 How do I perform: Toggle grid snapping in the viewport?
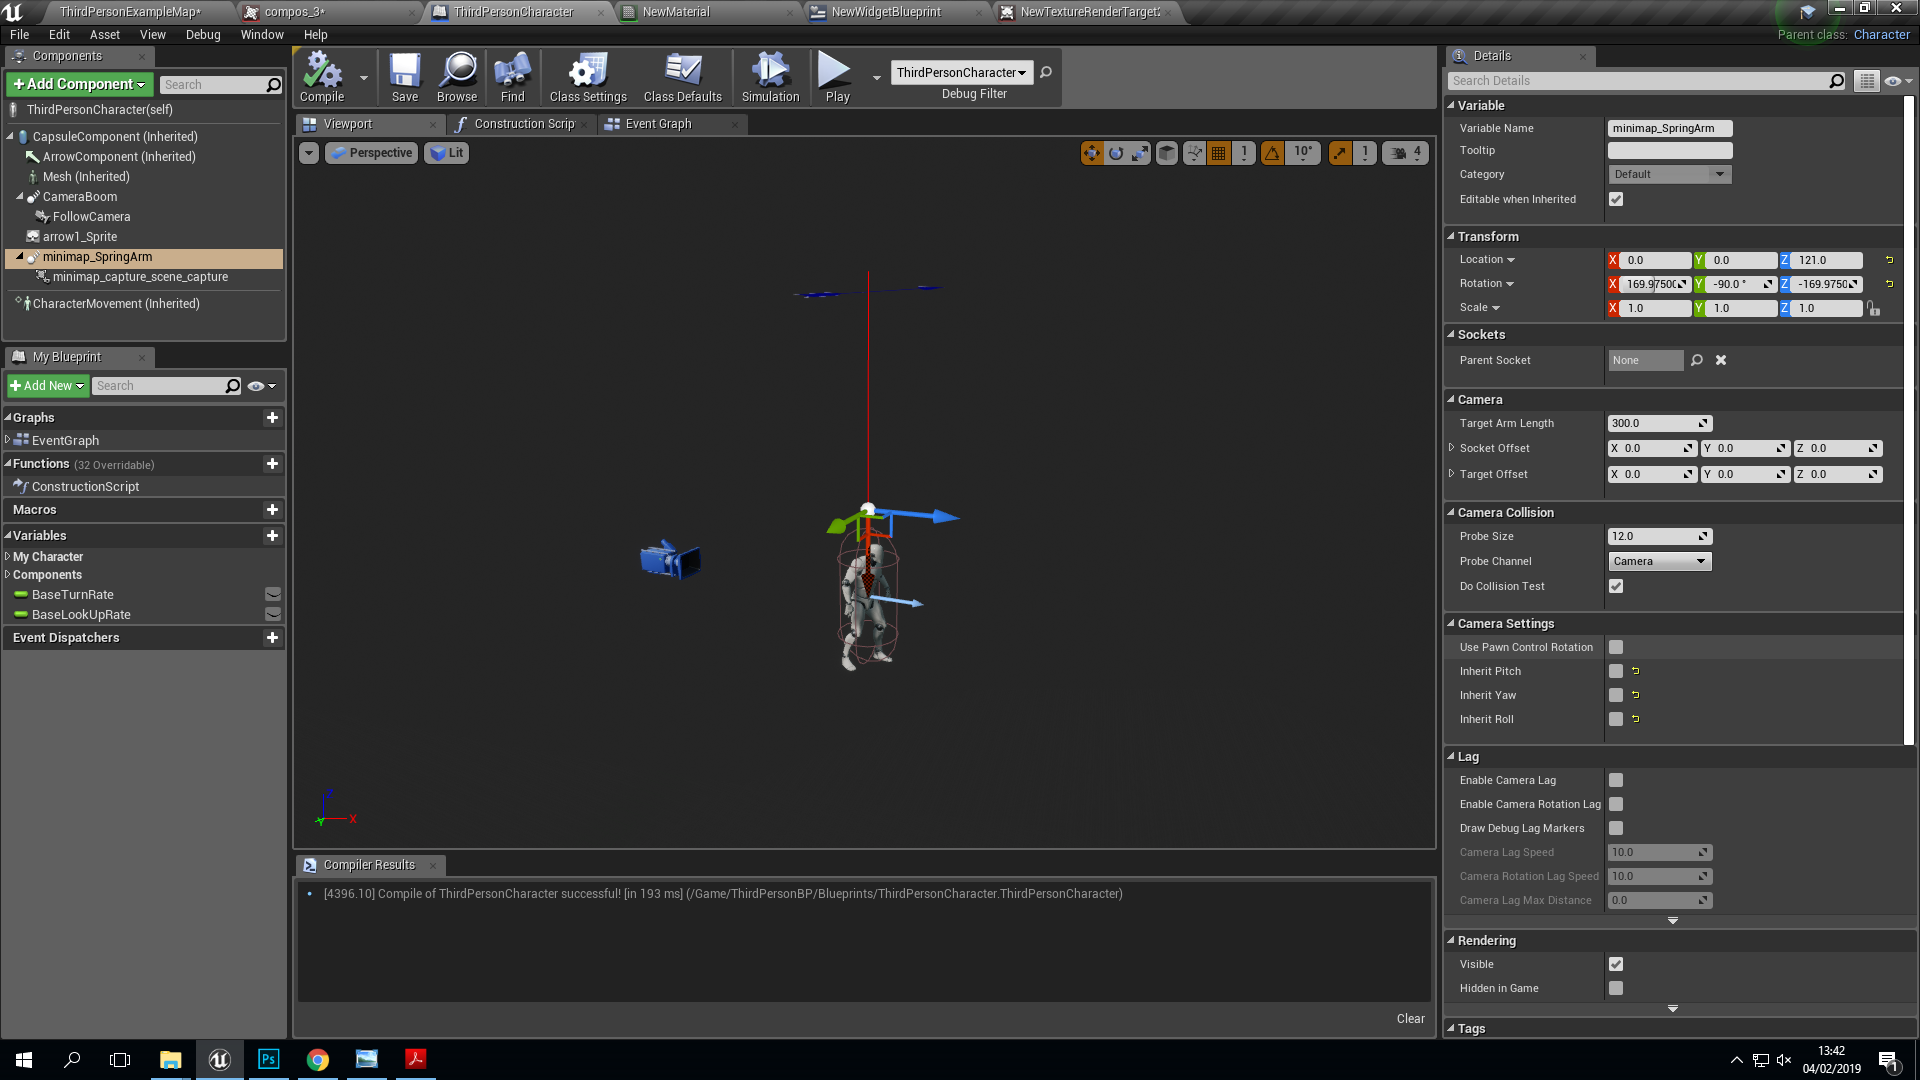coord(1218,153)
